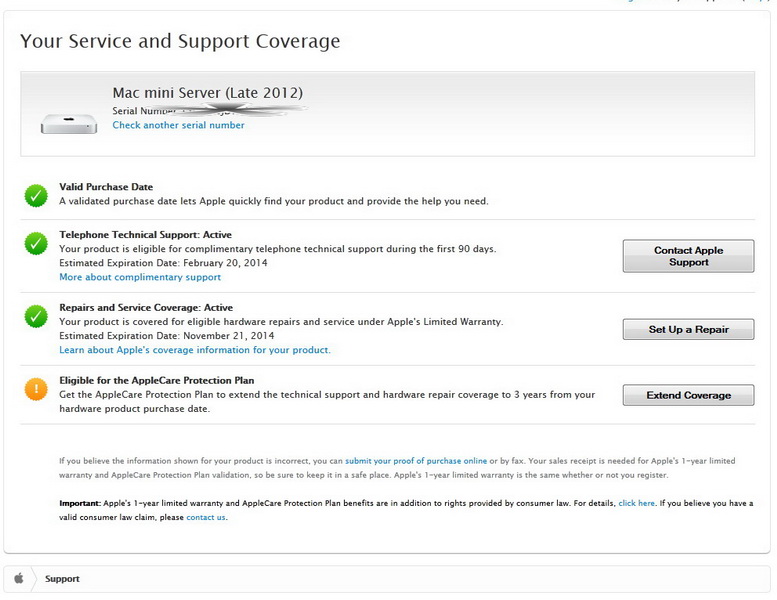Viewport: 777px width, 600px height.
Task: Click green checkmark beside Valid Purchase Date
Action: click(x=36, y=196)
